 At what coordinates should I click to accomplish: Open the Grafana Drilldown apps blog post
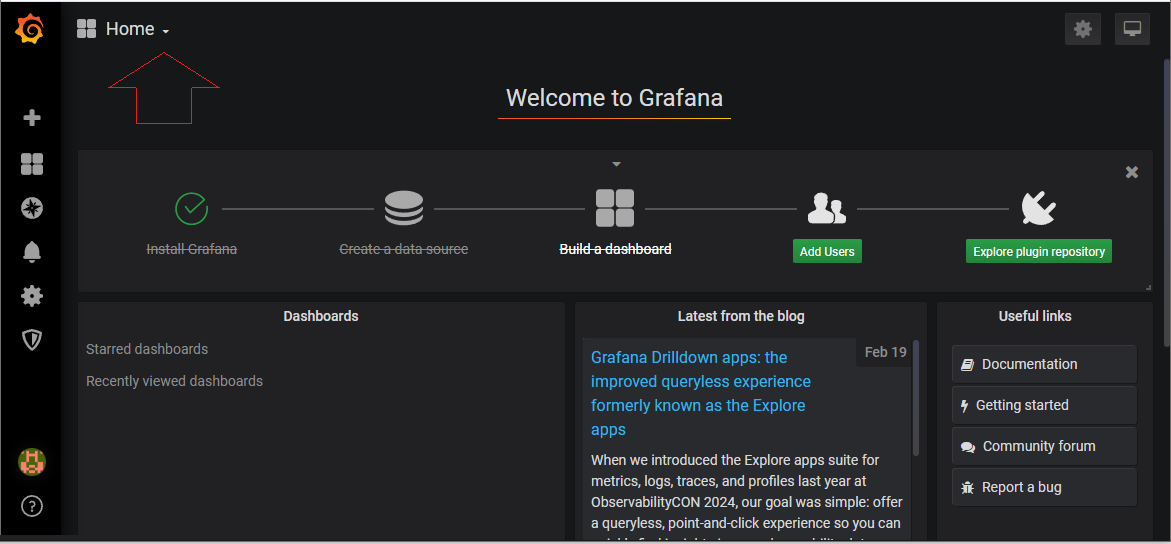[x=701, y=393]
